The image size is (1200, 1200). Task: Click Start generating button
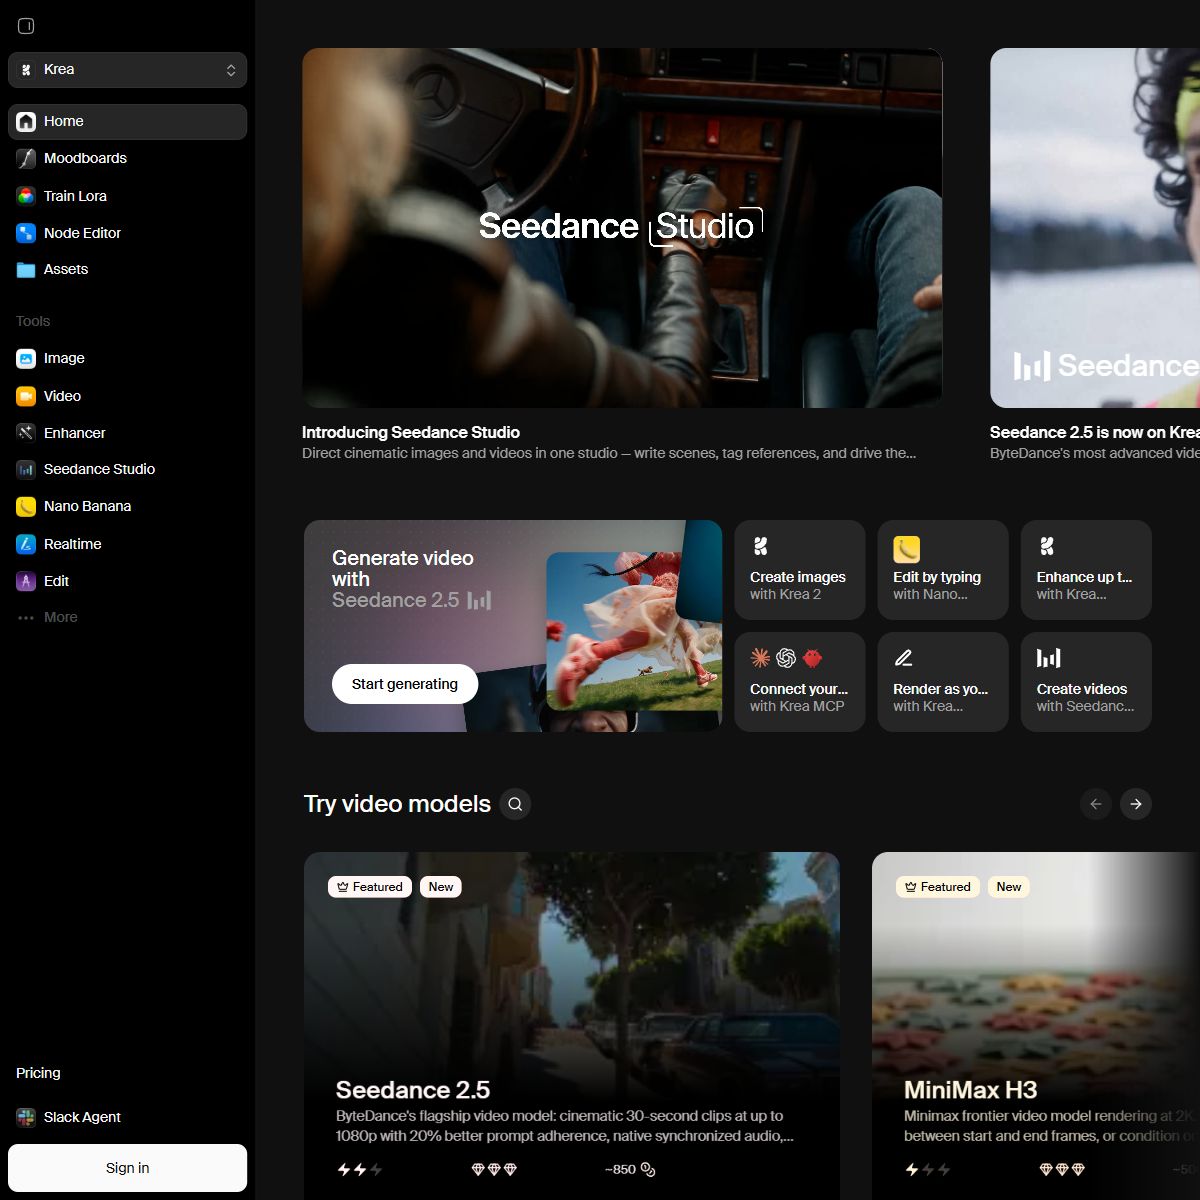[405, 684]
